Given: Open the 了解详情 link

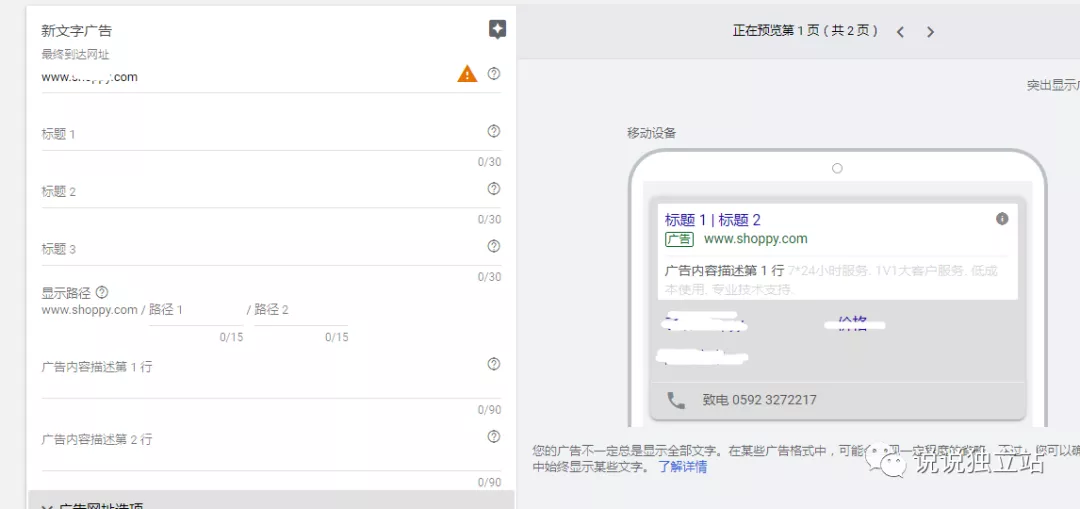Looking at the screenshot, I should 682,467.
